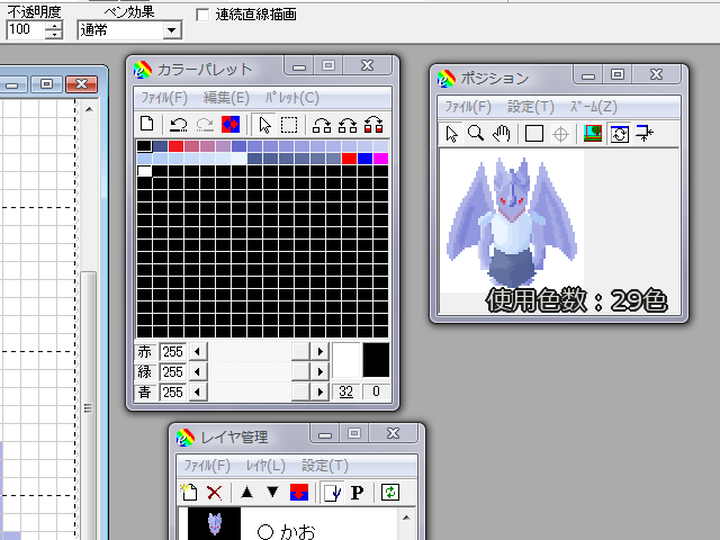Click the Layer Manager list scroll up arrow
This screenshot has height=540, width=720.
tap(406, 518)
